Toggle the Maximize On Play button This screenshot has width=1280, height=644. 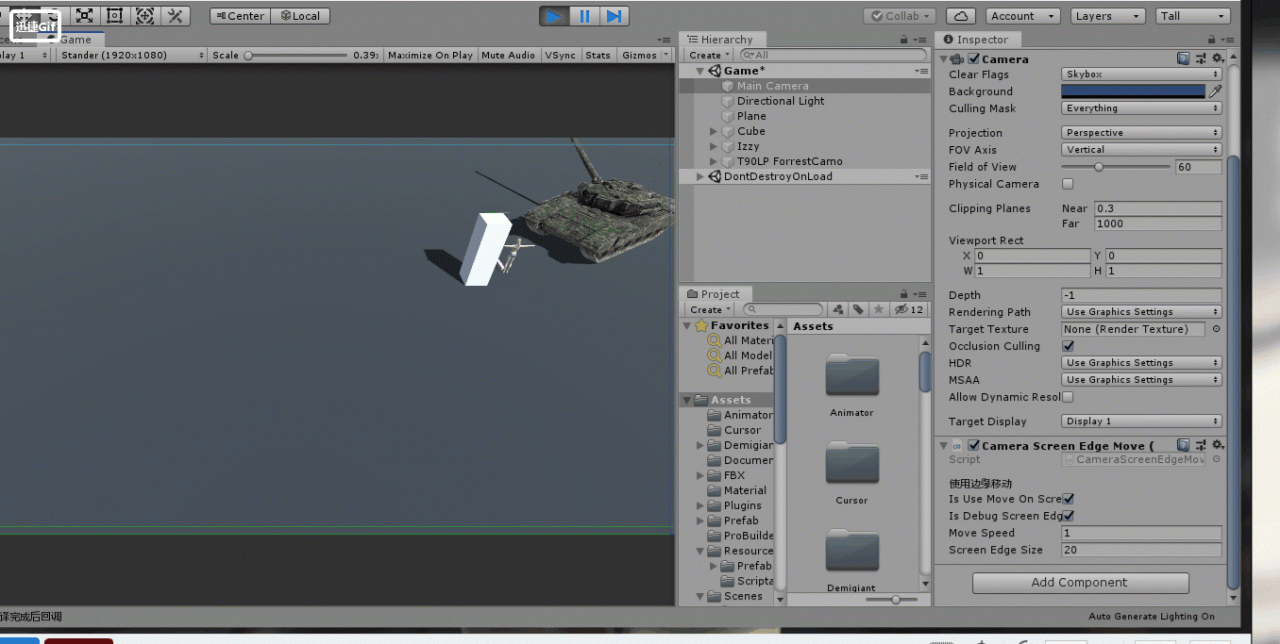pyautogui.click(x=430, y=55)
